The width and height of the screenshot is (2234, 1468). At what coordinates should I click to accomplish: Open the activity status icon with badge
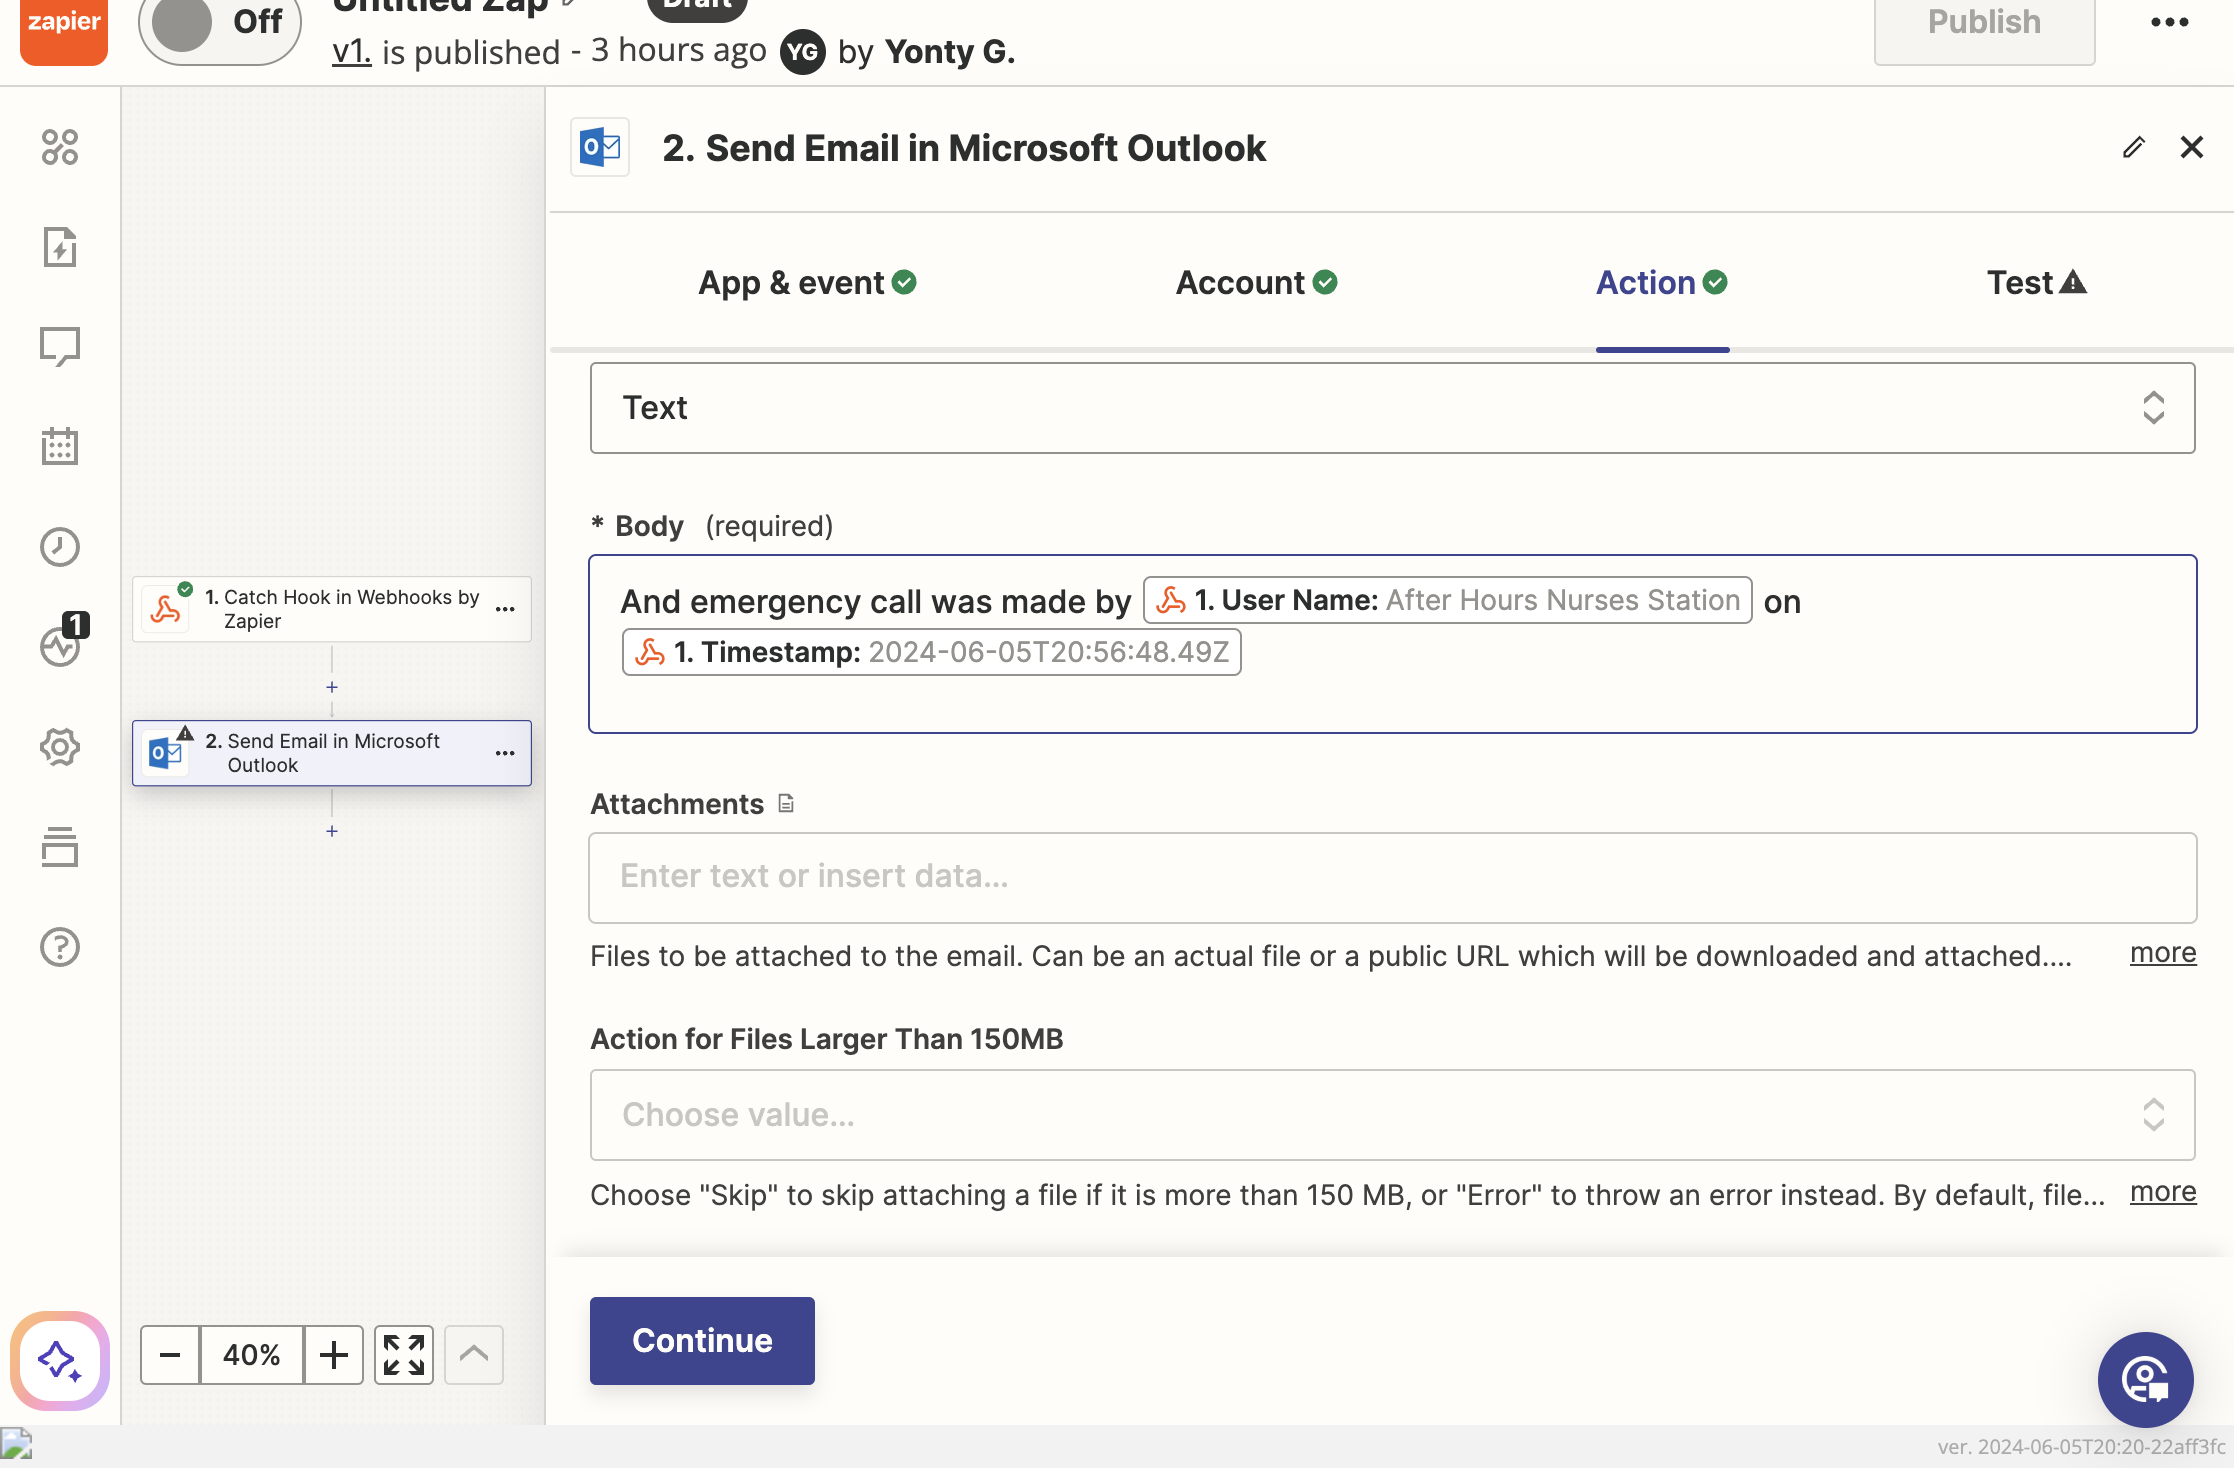60,645
